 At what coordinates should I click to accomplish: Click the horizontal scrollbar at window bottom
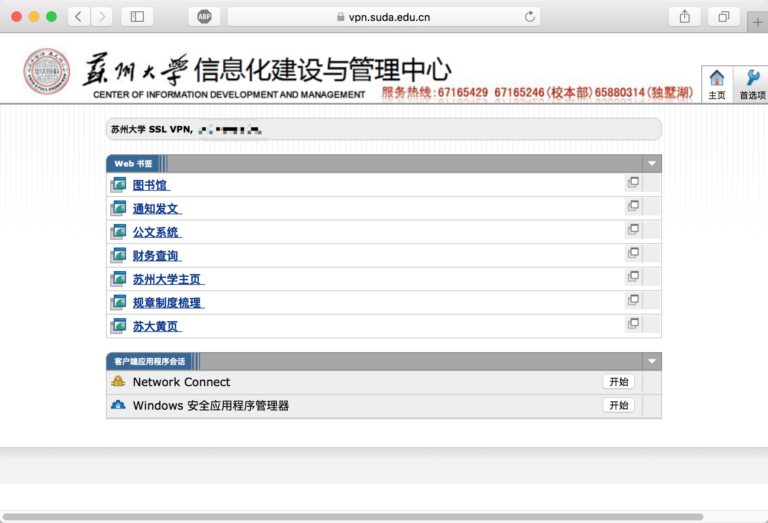pyautogui.click(x=353, y=517)
